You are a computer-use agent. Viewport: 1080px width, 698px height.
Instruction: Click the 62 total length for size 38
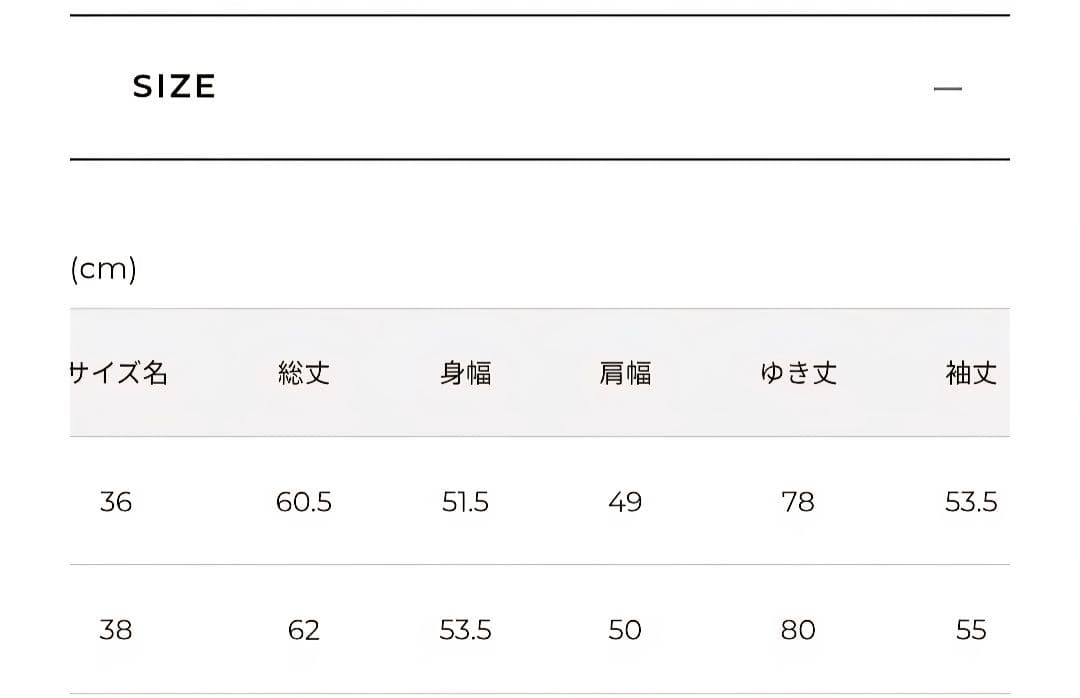pos(303,630)
